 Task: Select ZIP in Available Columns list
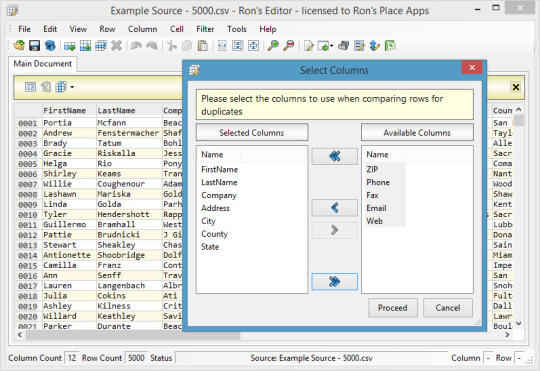[x=372, y=169]
